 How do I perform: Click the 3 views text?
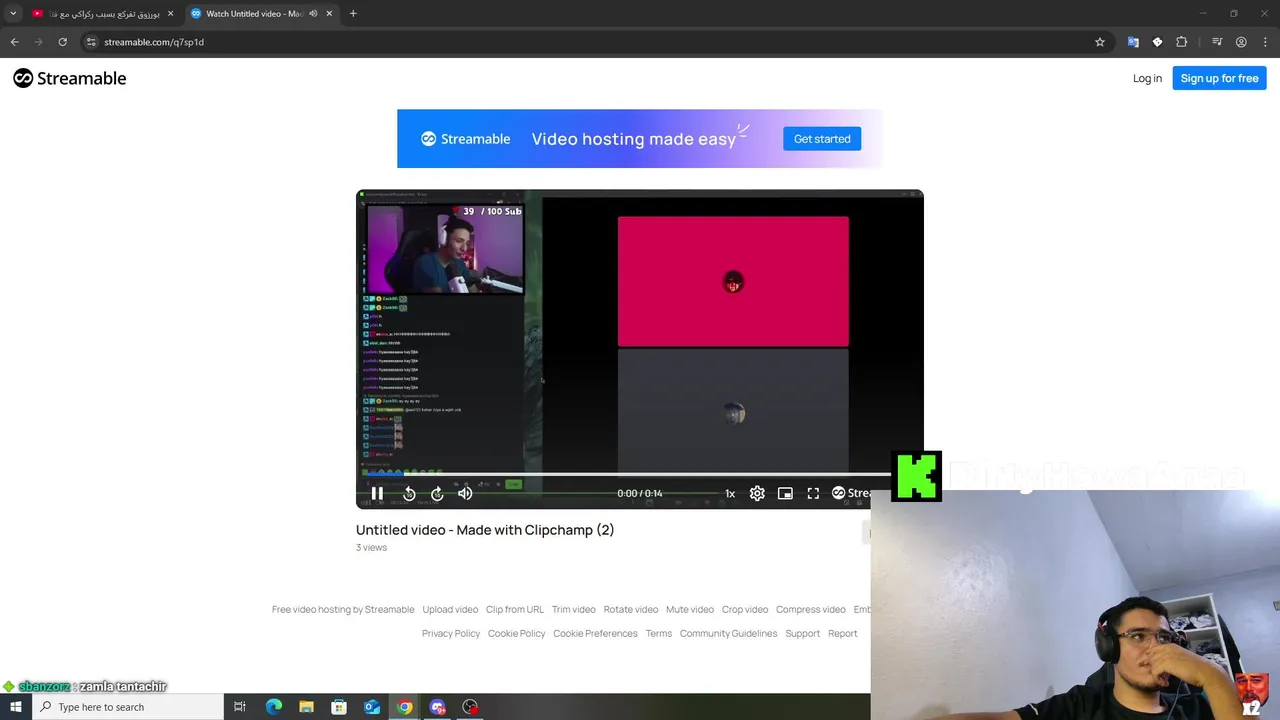(x=371, y=547)
